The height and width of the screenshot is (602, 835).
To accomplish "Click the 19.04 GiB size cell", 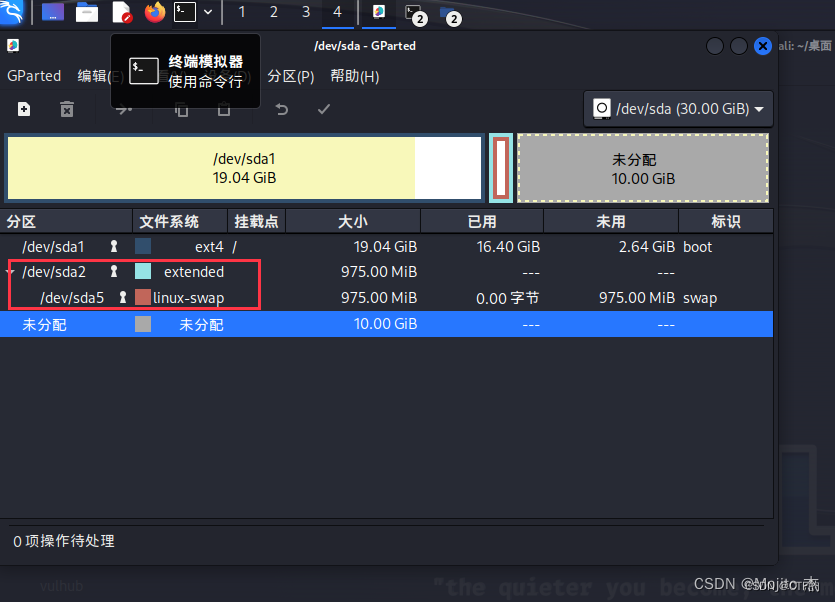I will tap(385, 247).
